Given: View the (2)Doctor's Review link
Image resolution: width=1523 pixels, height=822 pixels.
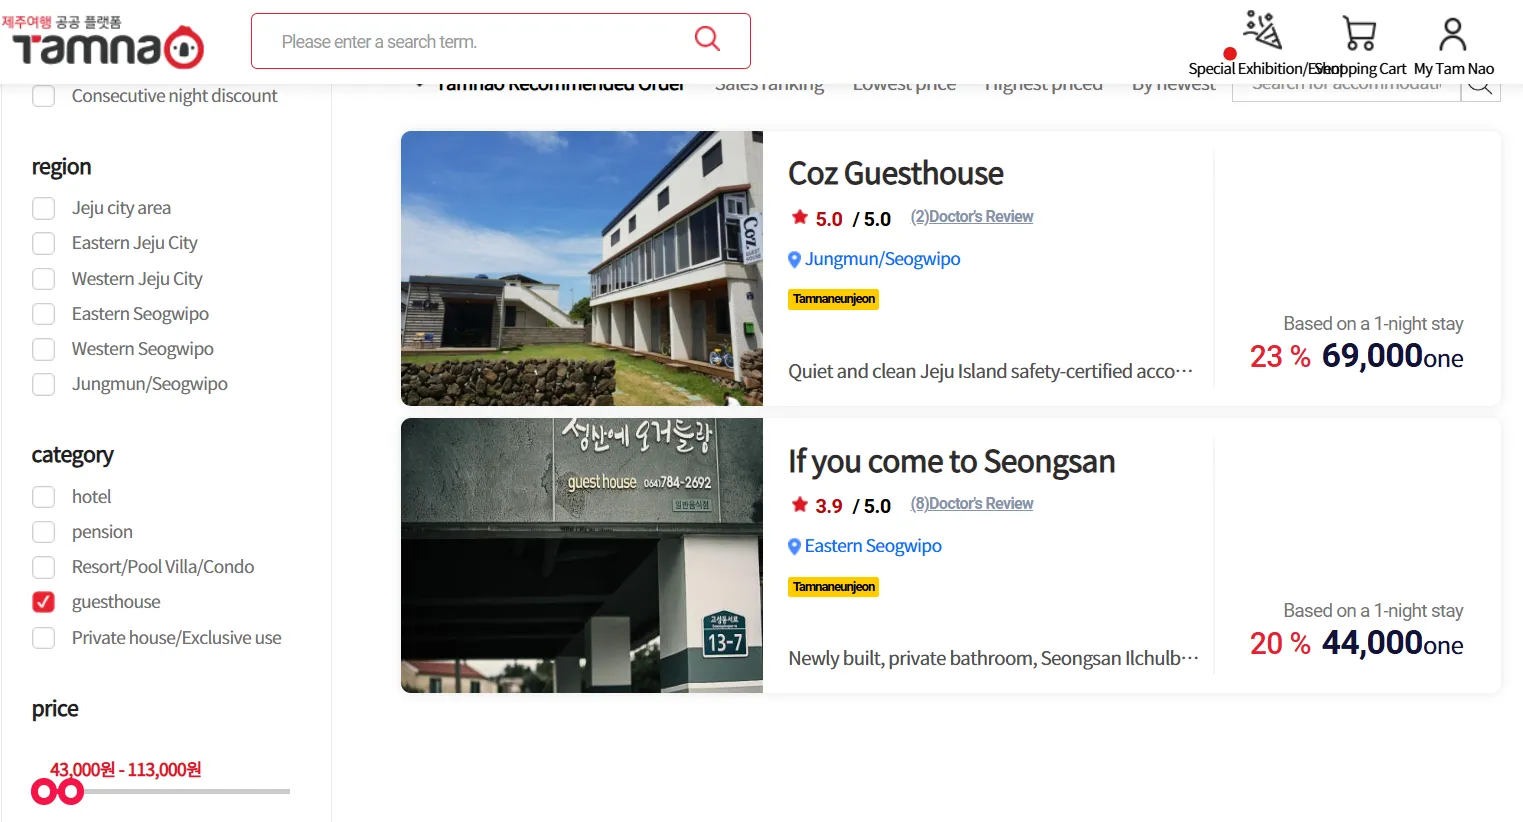Looking at the screenshot, I should [x=972, y=217].
